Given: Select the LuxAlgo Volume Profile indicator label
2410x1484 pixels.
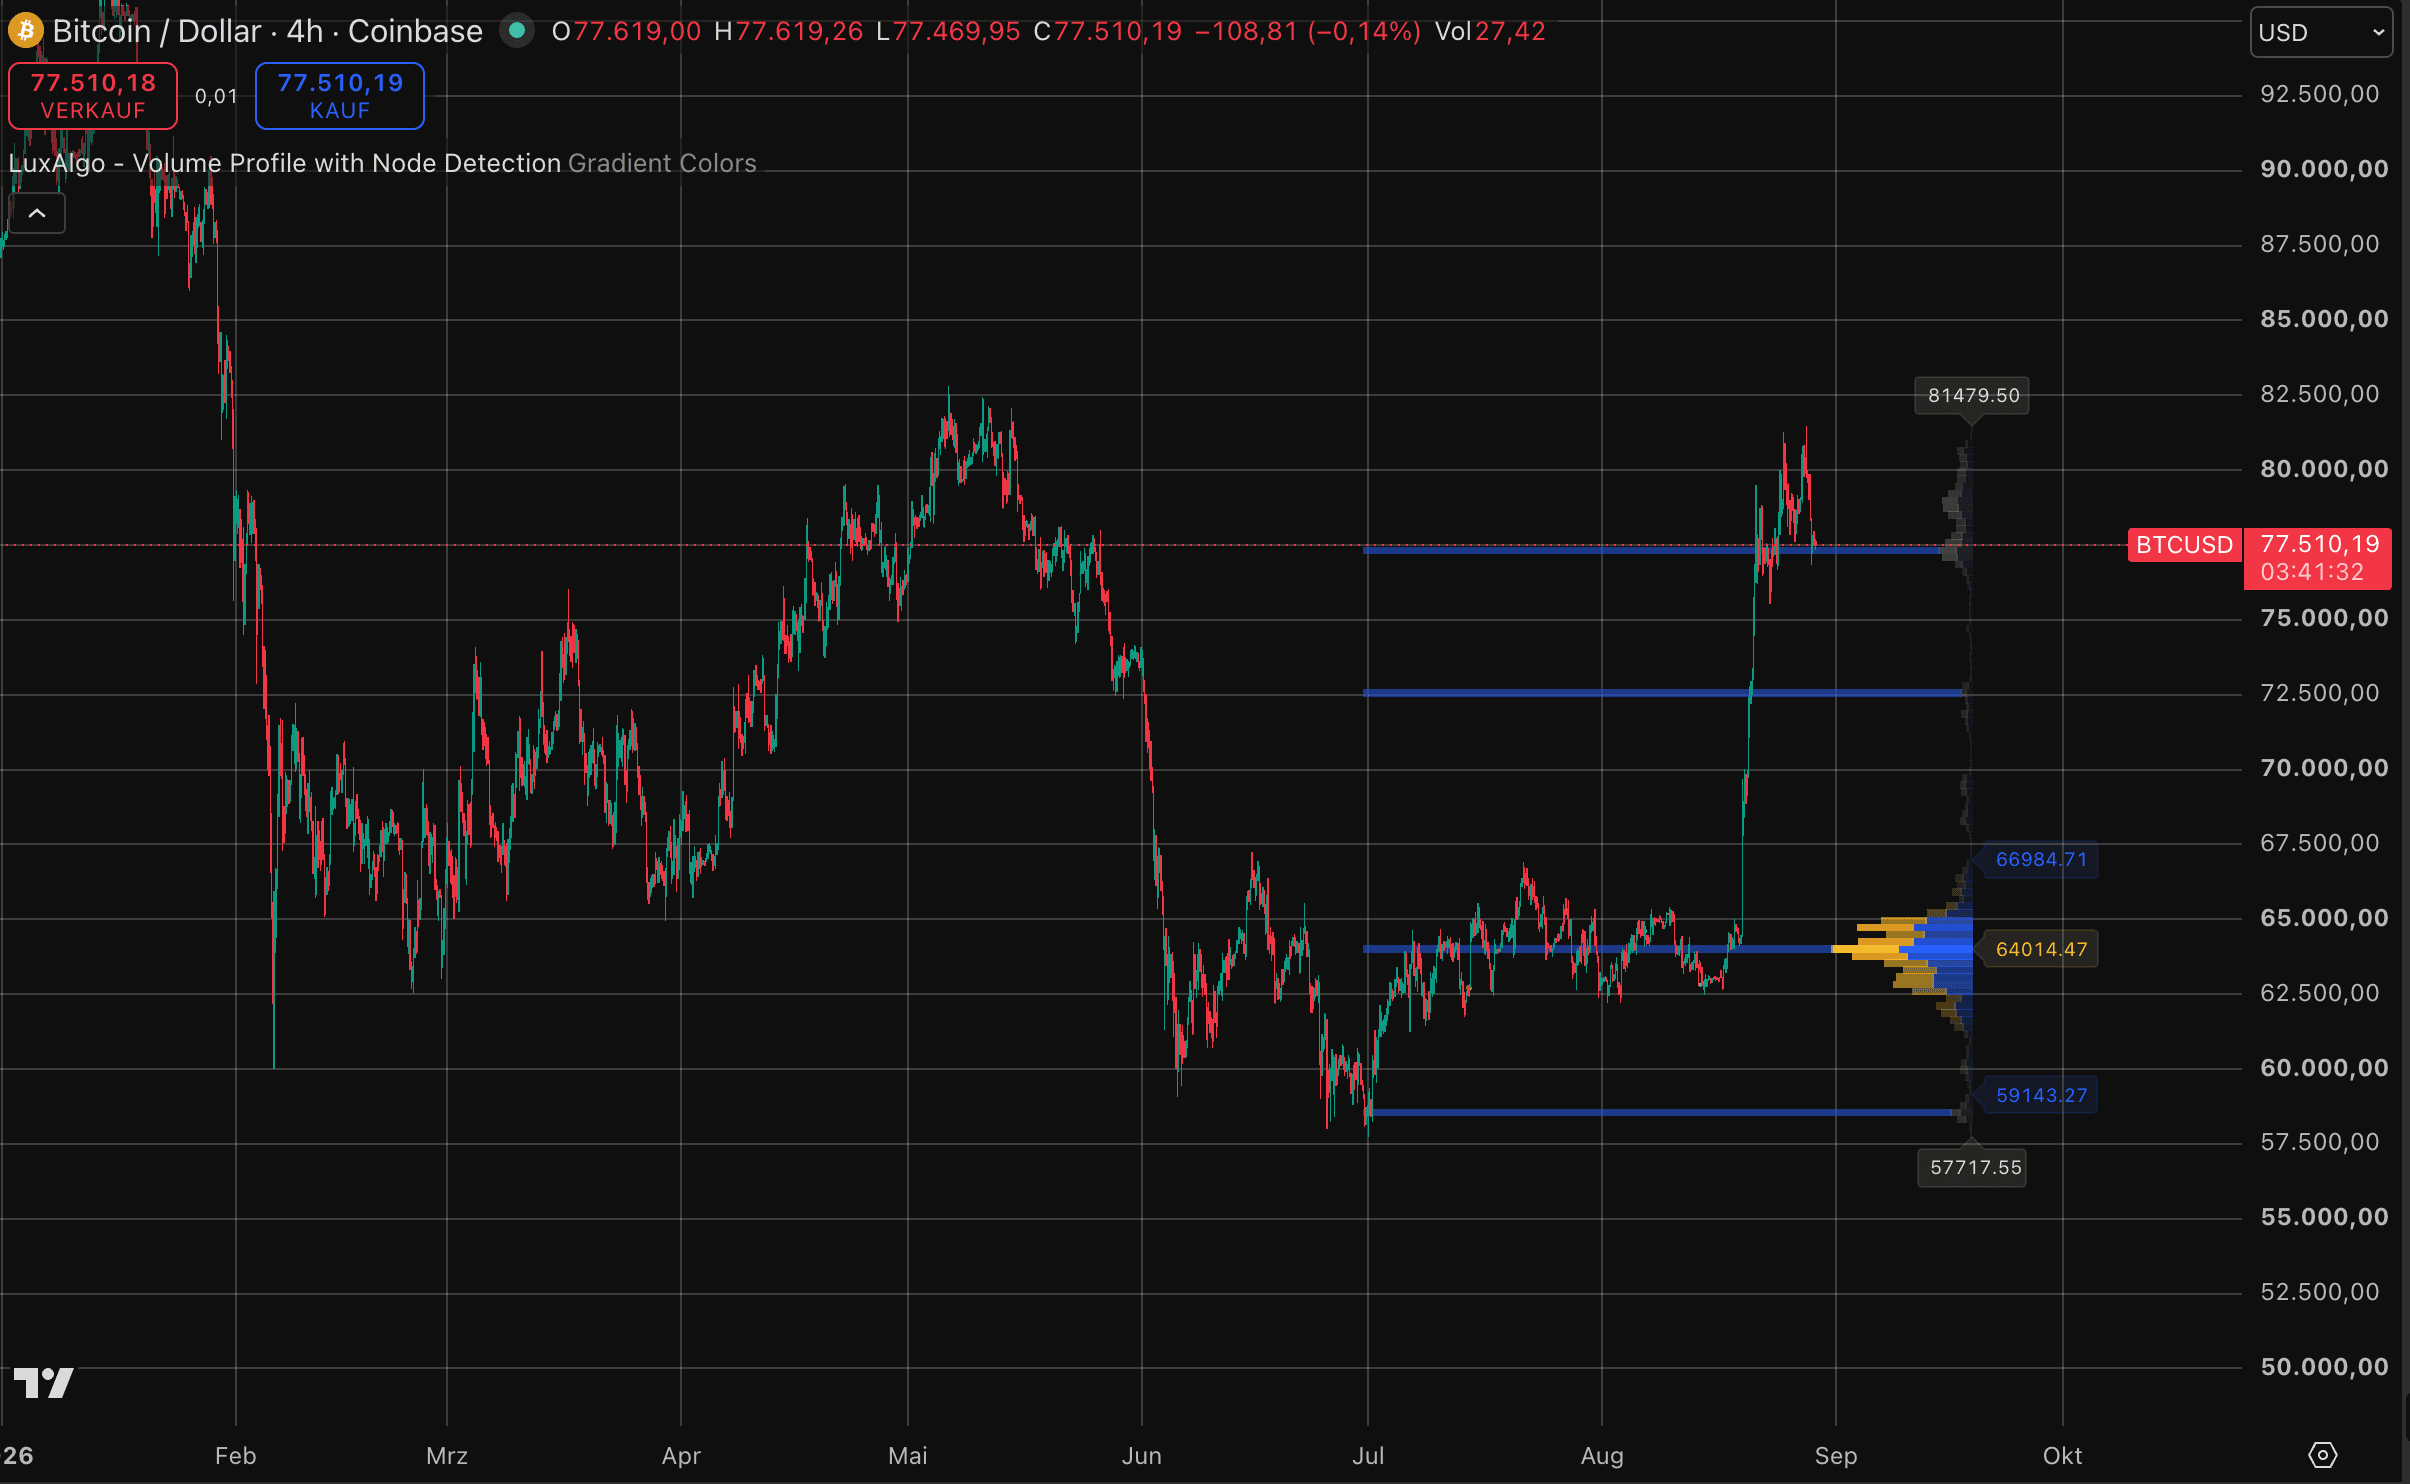Looking at the screenshot, I should (285, 163).
